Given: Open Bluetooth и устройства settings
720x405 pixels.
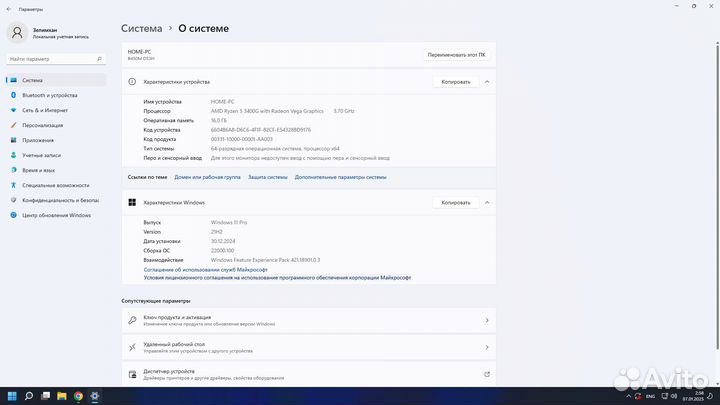Looking at the screenshot, I should (49, 95).
